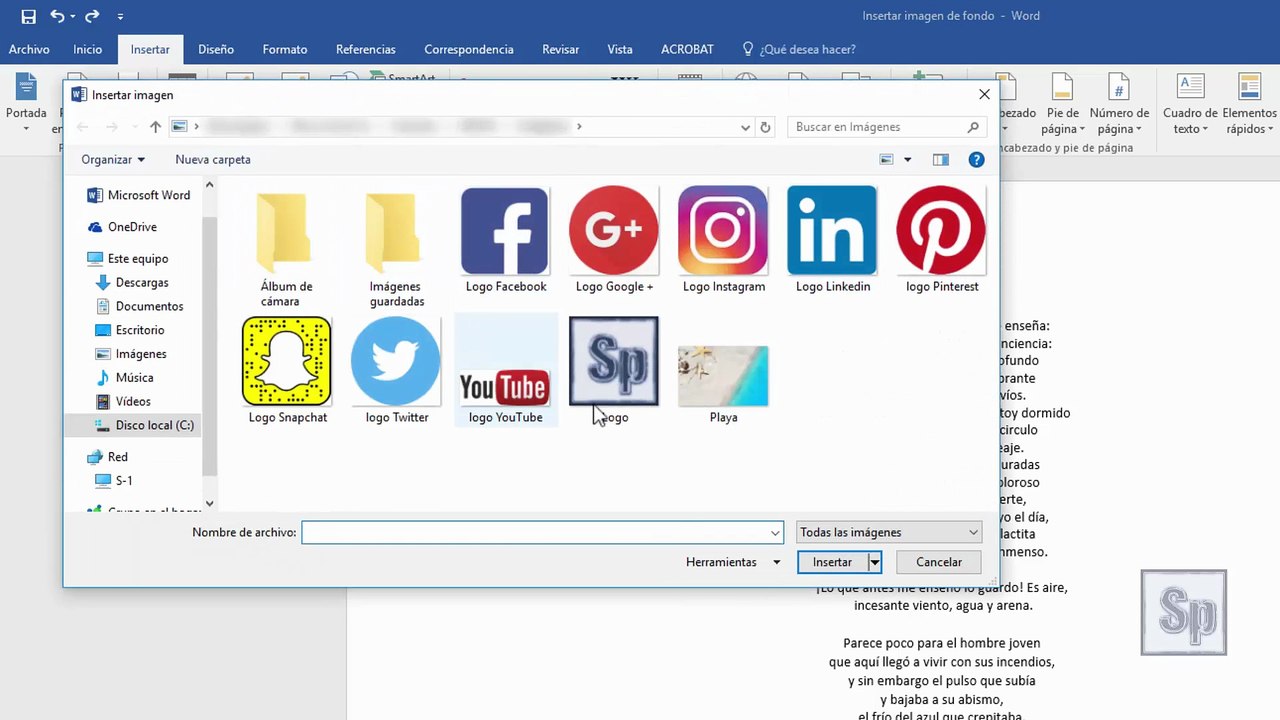Switch to the Diseño ribbon tab
Screen dimensions: 1280x720
click(x=216, y=49)
